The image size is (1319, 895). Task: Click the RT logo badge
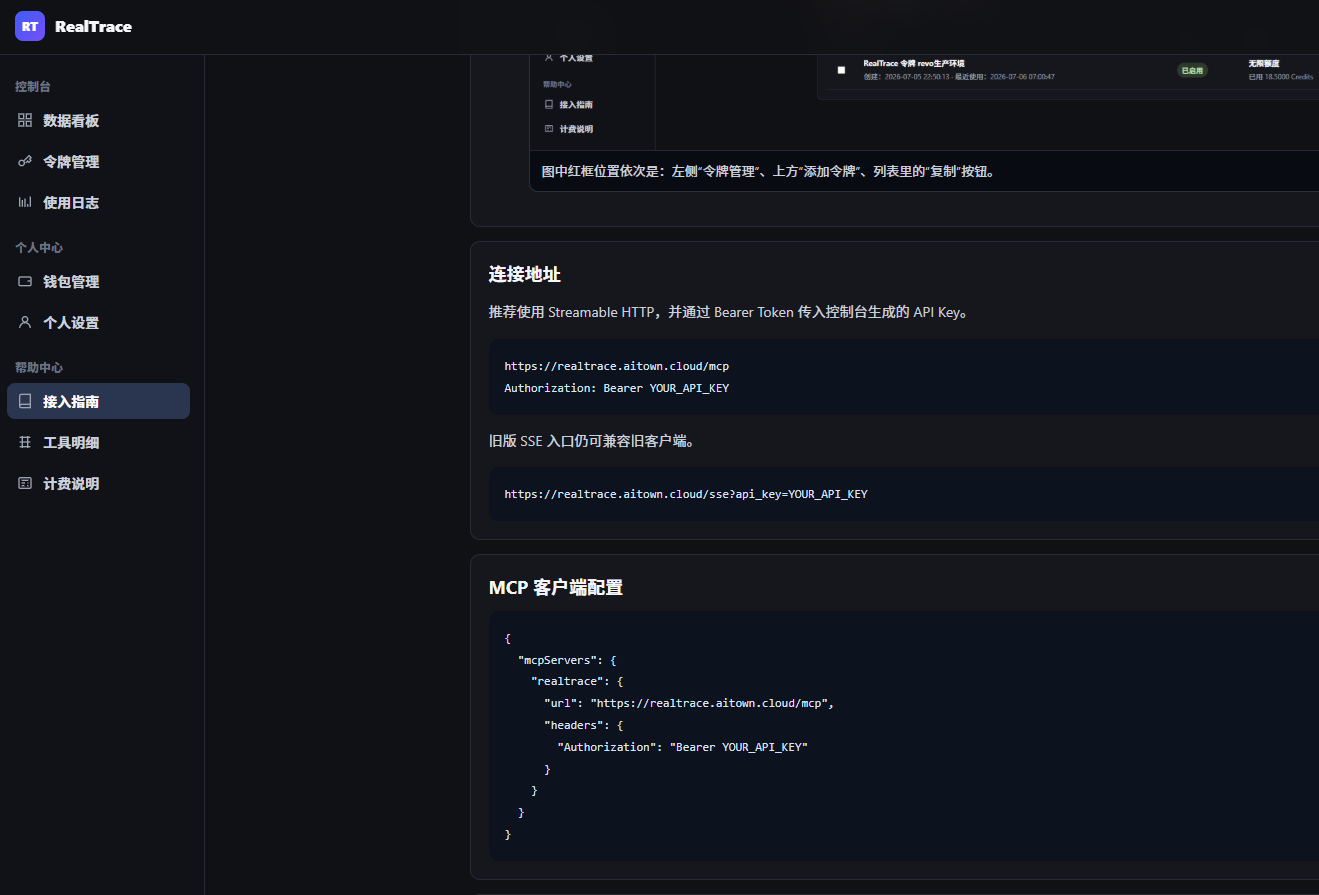pos(30,26)
